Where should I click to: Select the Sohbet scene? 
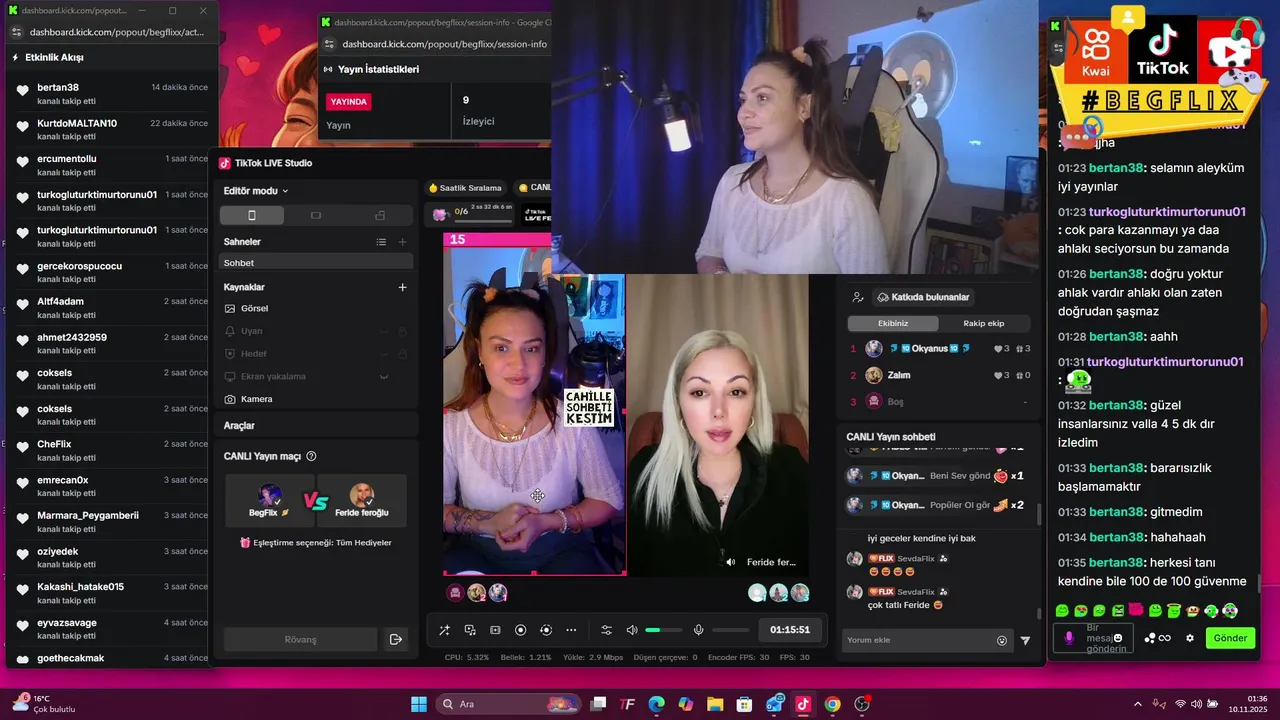click(x=316, y=263)
